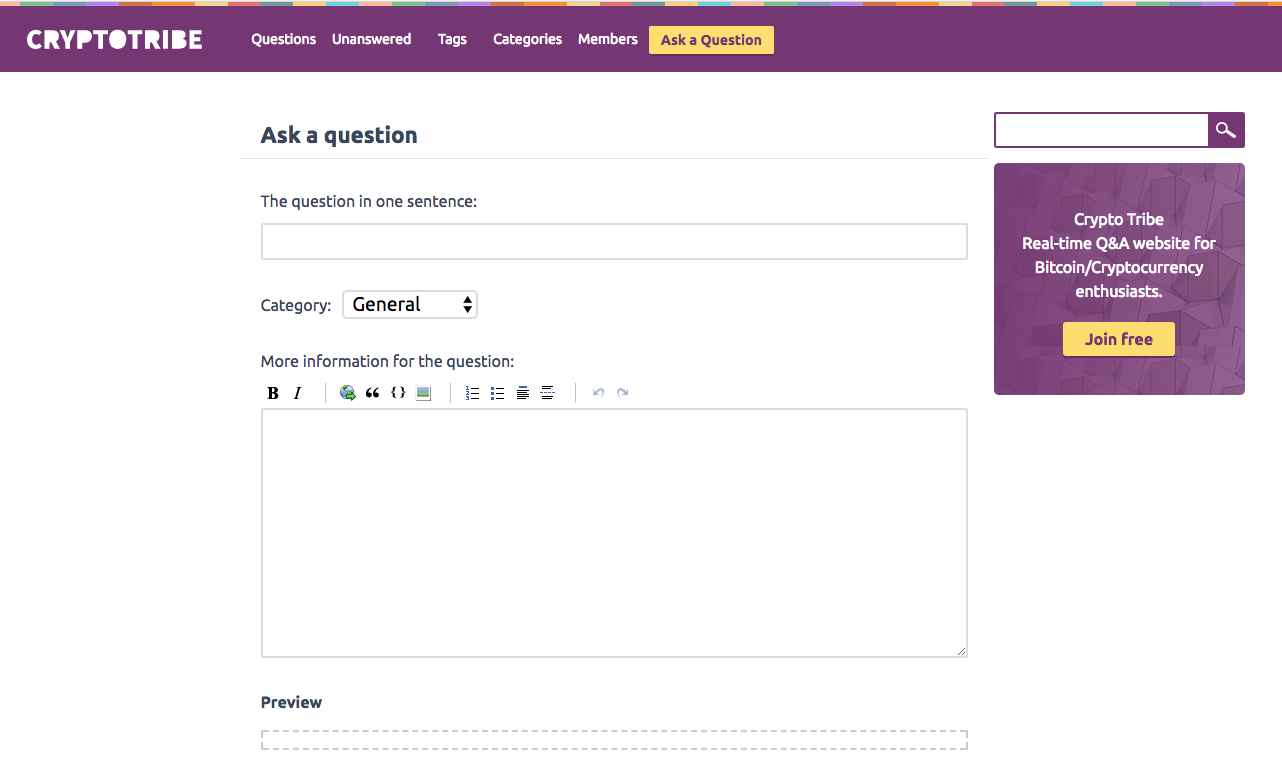Open the Categories page
This screenshot has height=769, width=1282.
point(528,40)
